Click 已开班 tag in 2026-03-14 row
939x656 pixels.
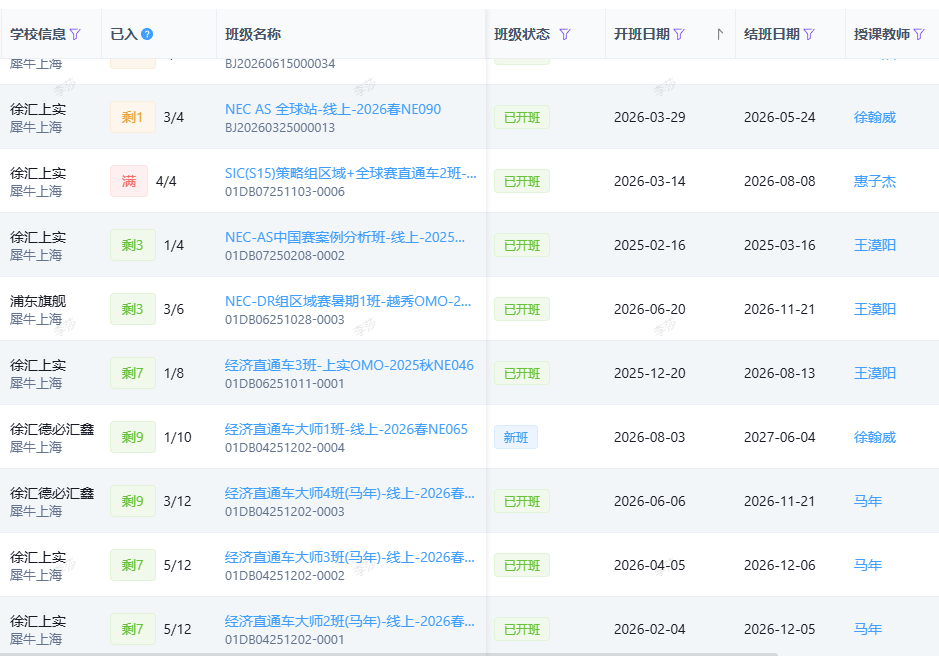[x=522, y=182]
